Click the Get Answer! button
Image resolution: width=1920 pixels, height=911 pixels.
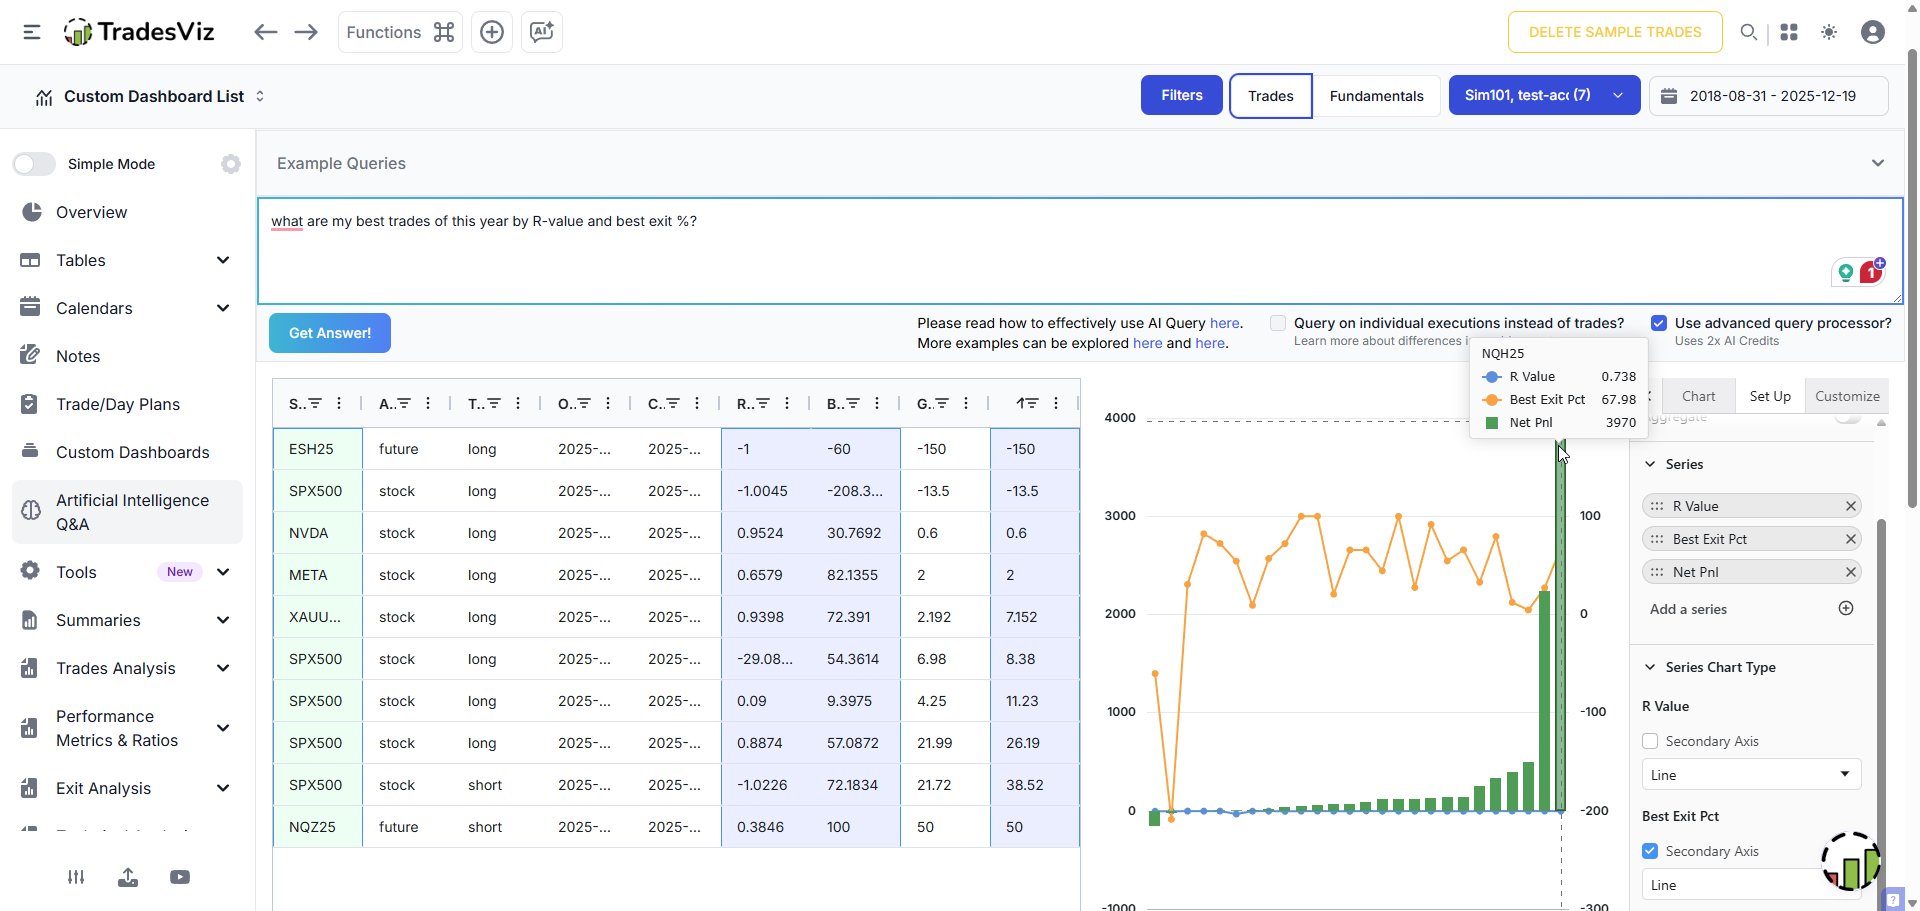tap(330, 333)
